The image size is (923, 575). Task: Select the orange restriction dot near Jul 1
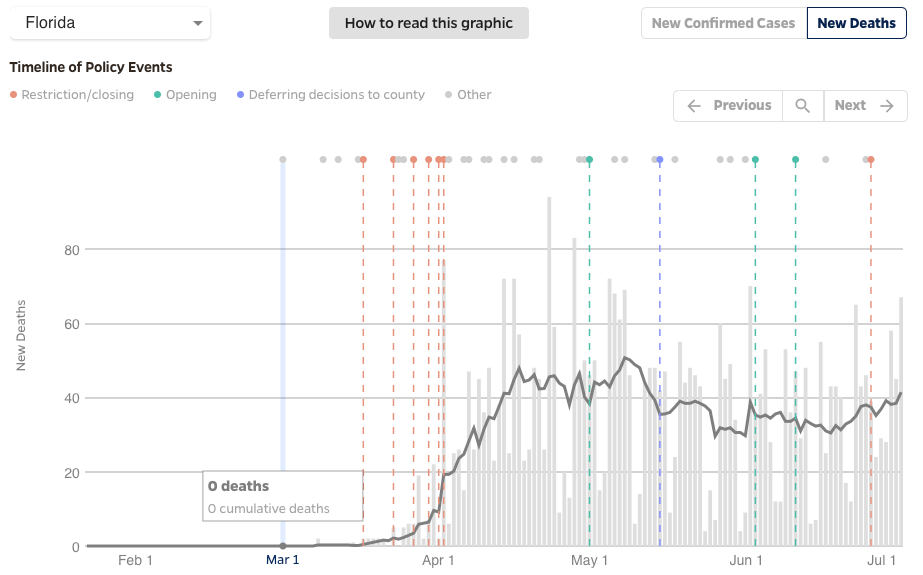pyautogui.click(x=871, y=160)
